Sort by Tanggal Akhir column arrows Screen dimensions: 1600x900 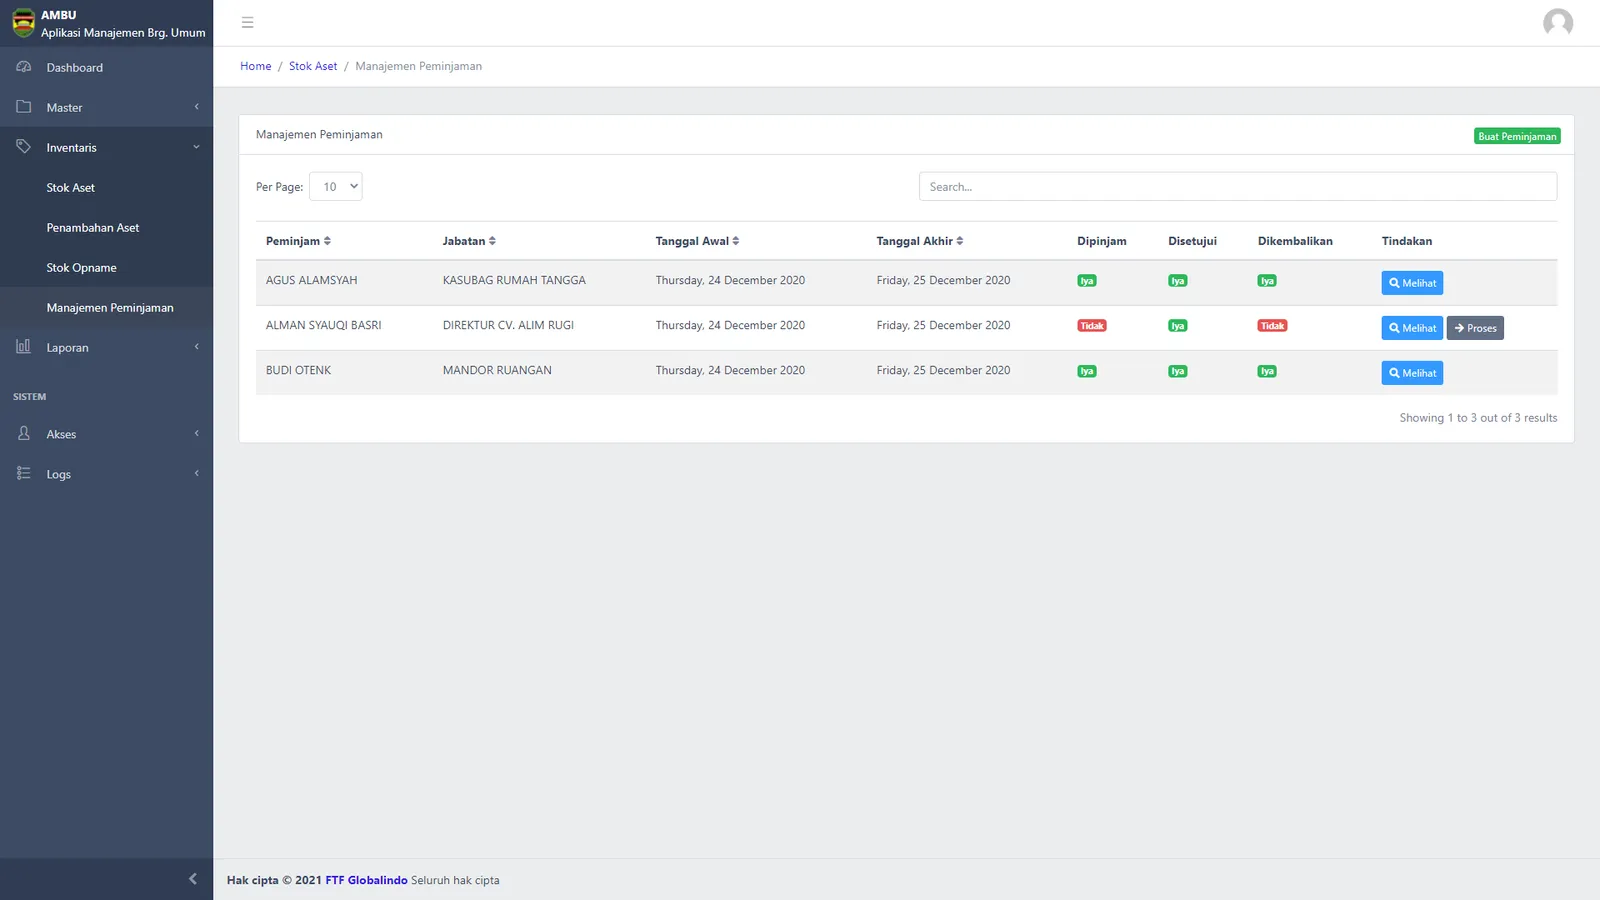[x=960, y=241]
